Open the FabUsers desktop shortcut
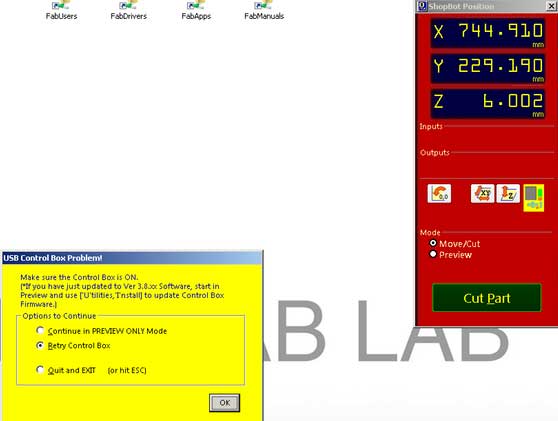558x421 pixels. click(x=61, y=11)
